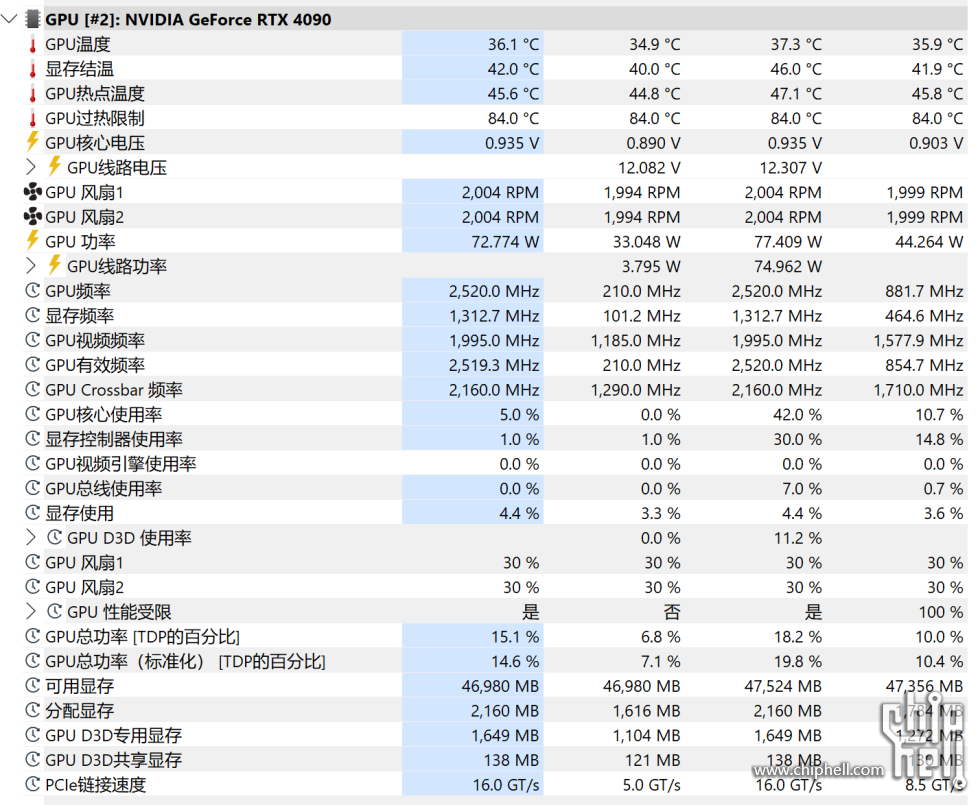Select the GPU D3D共享显存 row label
980x805 pixels.
pyautogui.click(x=114, y=760)
